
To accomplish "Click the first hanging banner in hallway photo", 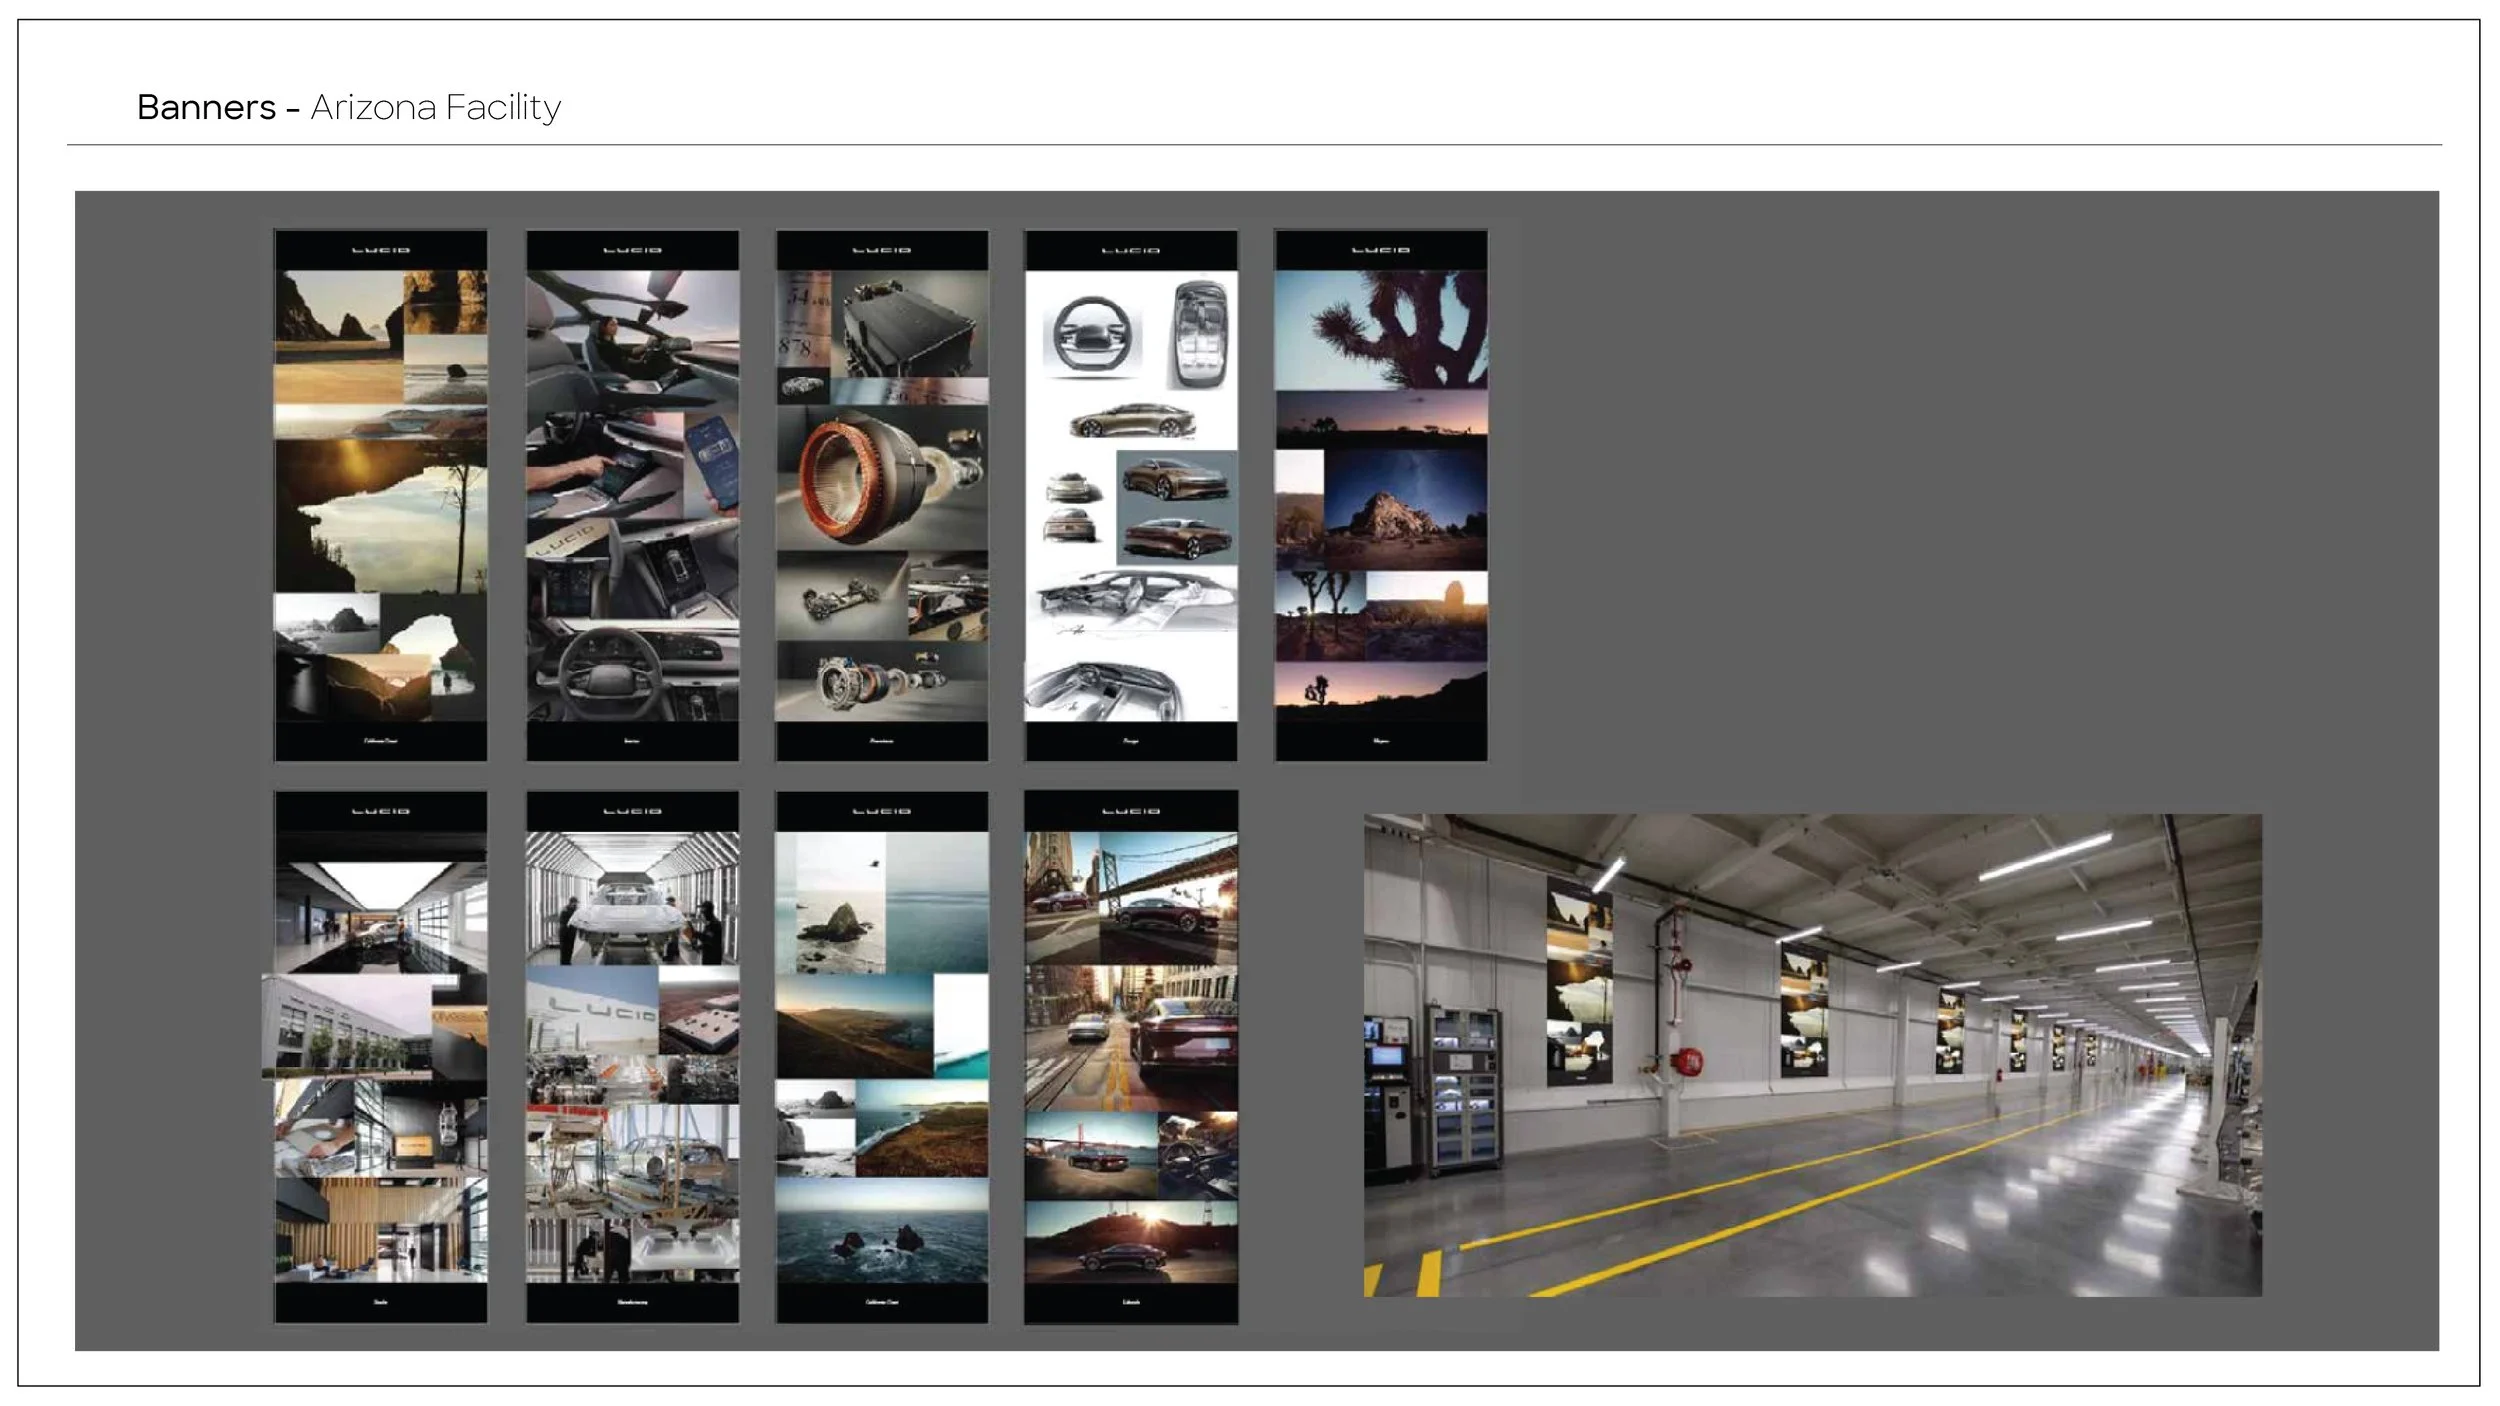I will click(1579, 981).
